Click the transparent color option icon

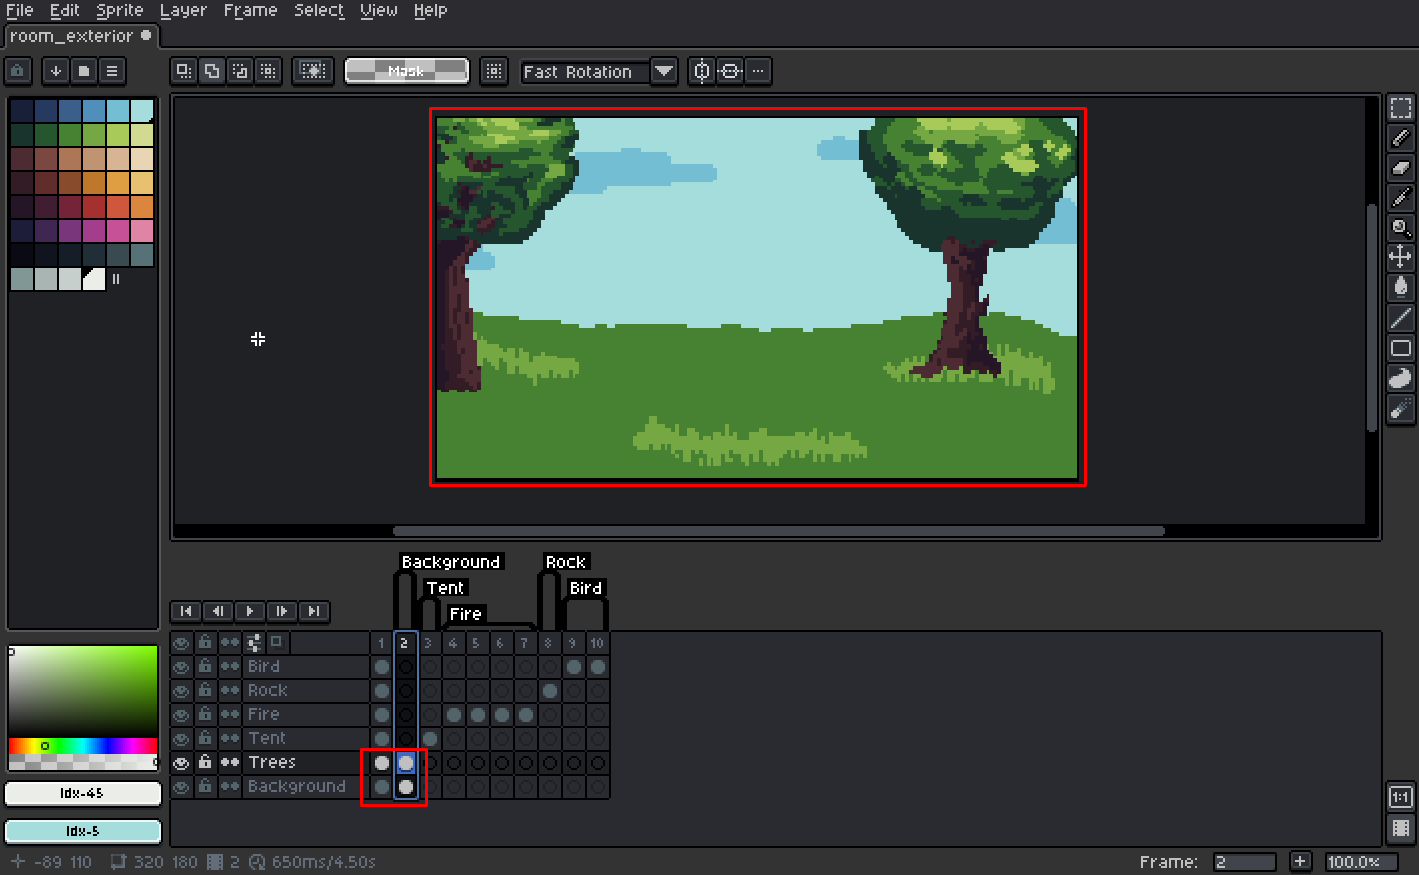(x=313, y=71)
